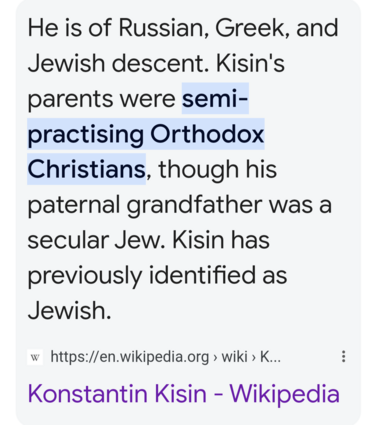This screenshot has width=376, height=425.
Task: Open the three-dot menu beside the Wikipedia URL
Action: (x=343, y=356)
